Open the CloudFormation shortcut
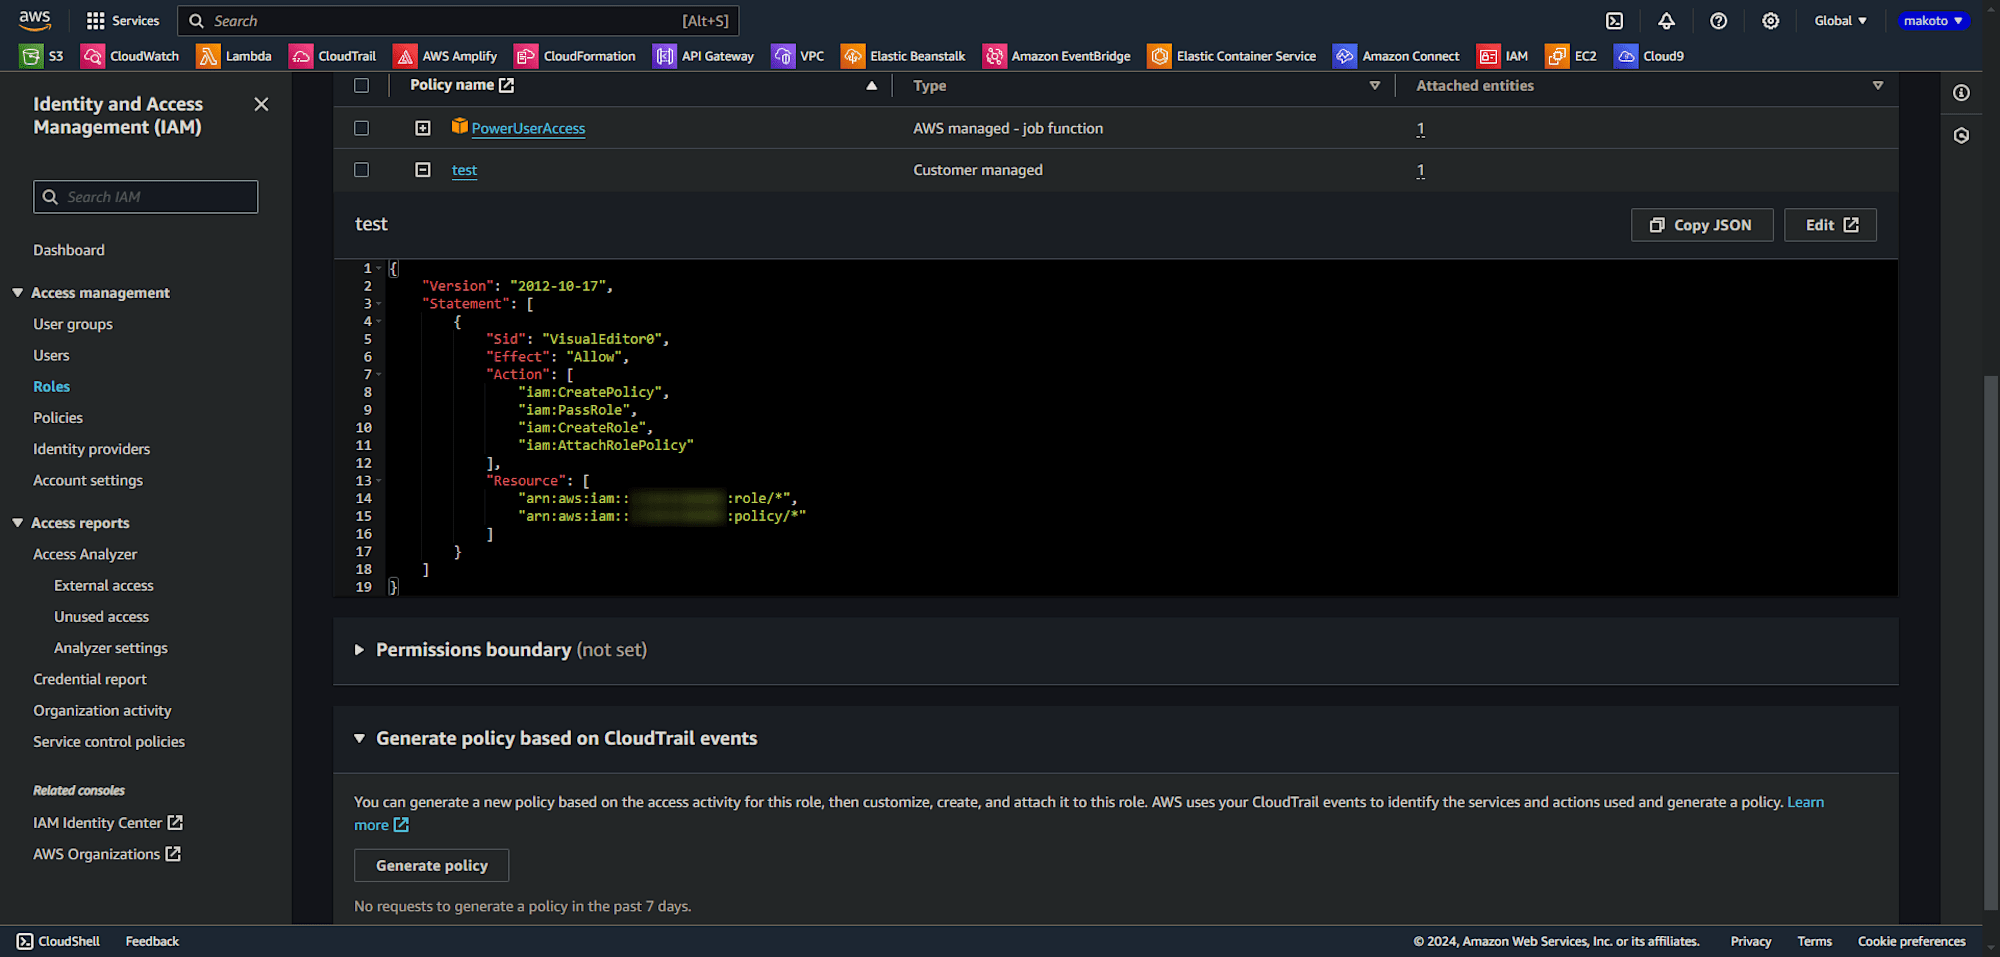Screen dimensions: 2000x957 [576, 56]
